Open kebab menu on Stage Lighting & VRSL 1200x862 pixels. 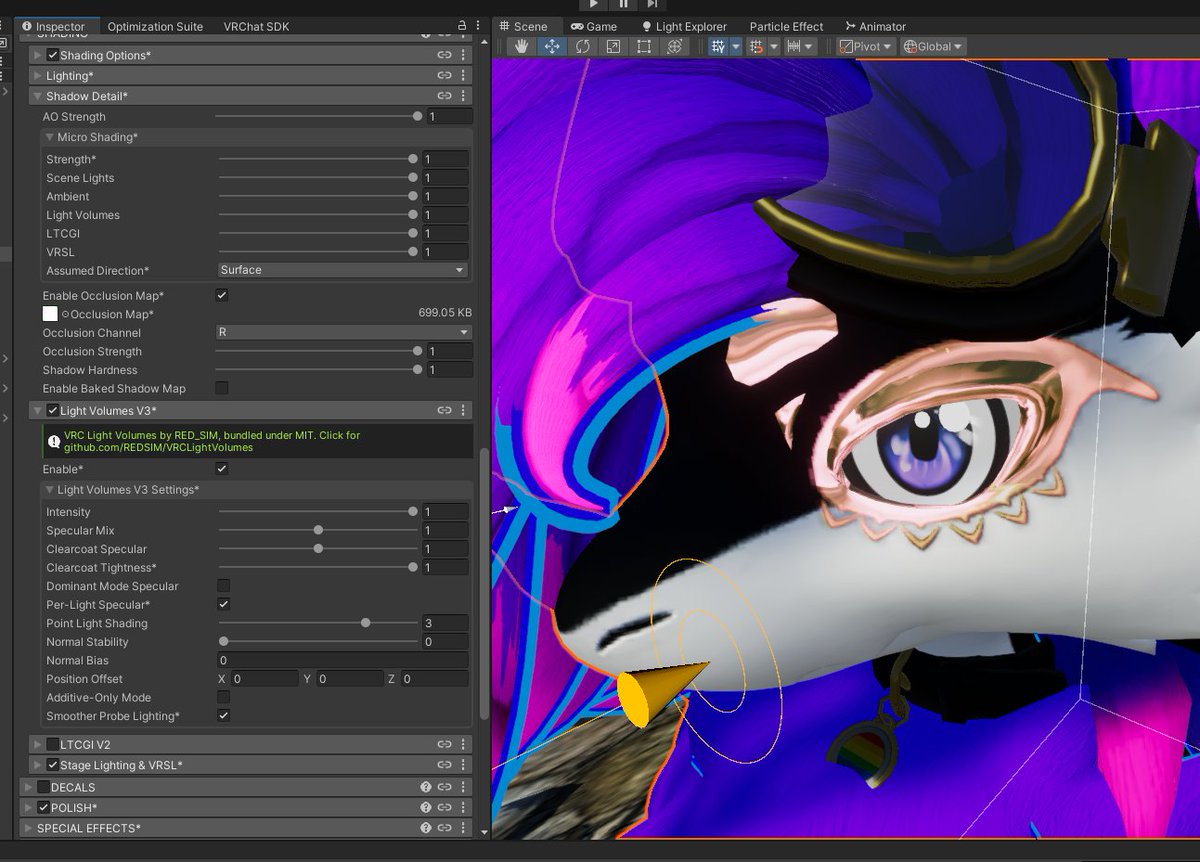(463, 765)
